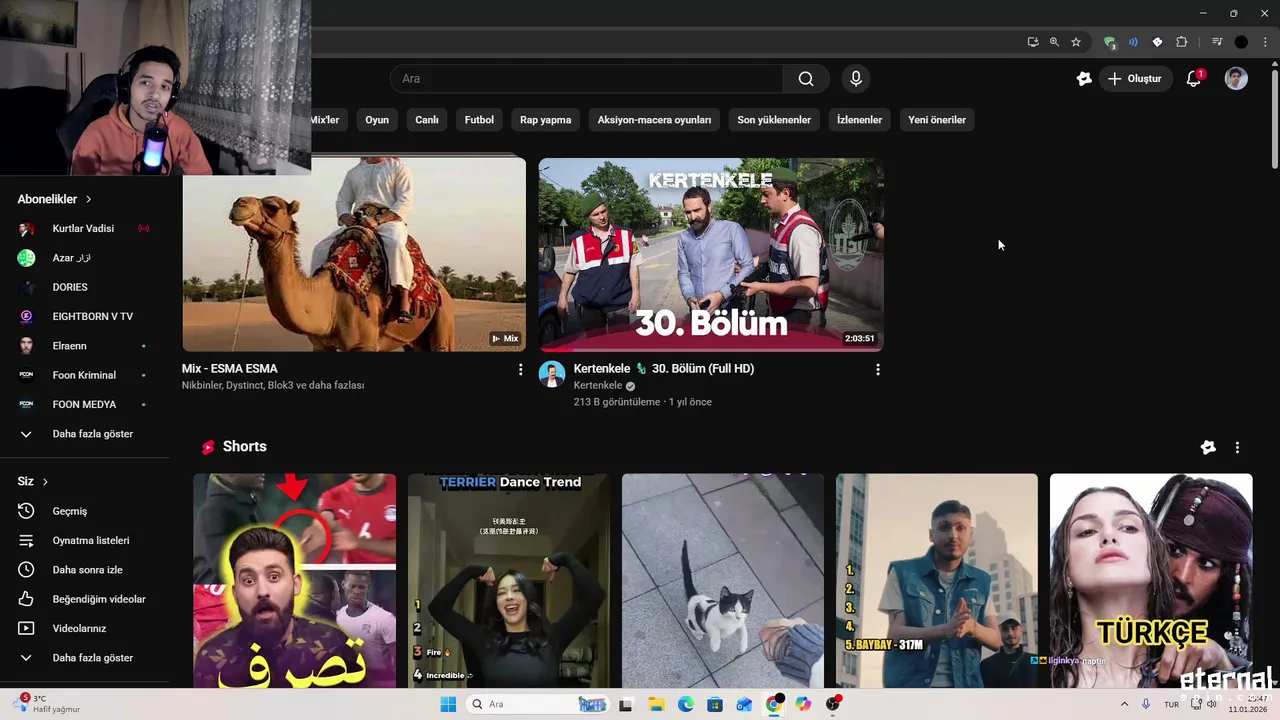Click the green shield extension icon
The image size is (1280, 720).
1109,42
